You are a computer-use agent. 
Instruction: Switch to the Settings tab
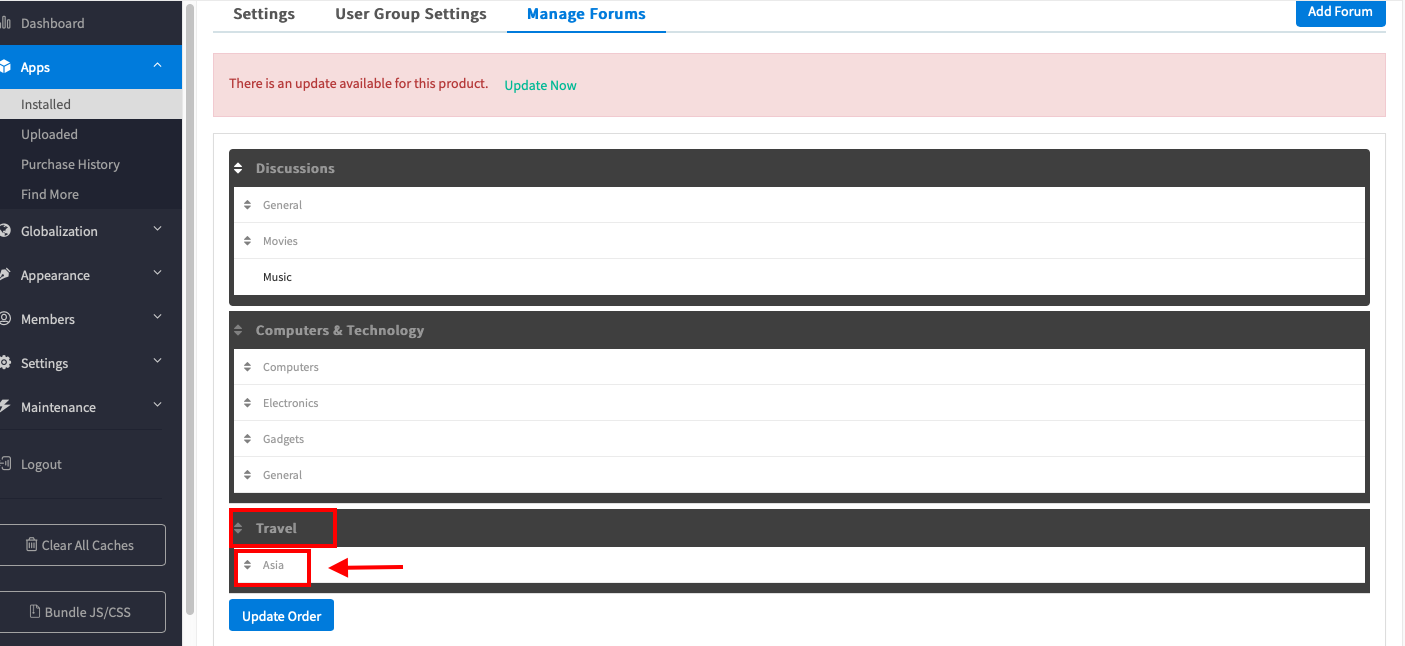tap(264, 14)
